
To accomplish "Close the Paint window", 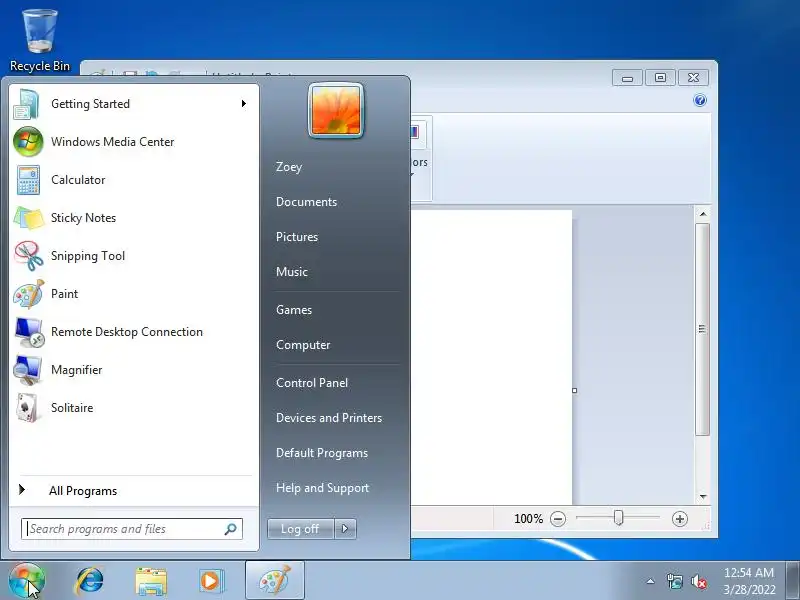I will 693,78.
